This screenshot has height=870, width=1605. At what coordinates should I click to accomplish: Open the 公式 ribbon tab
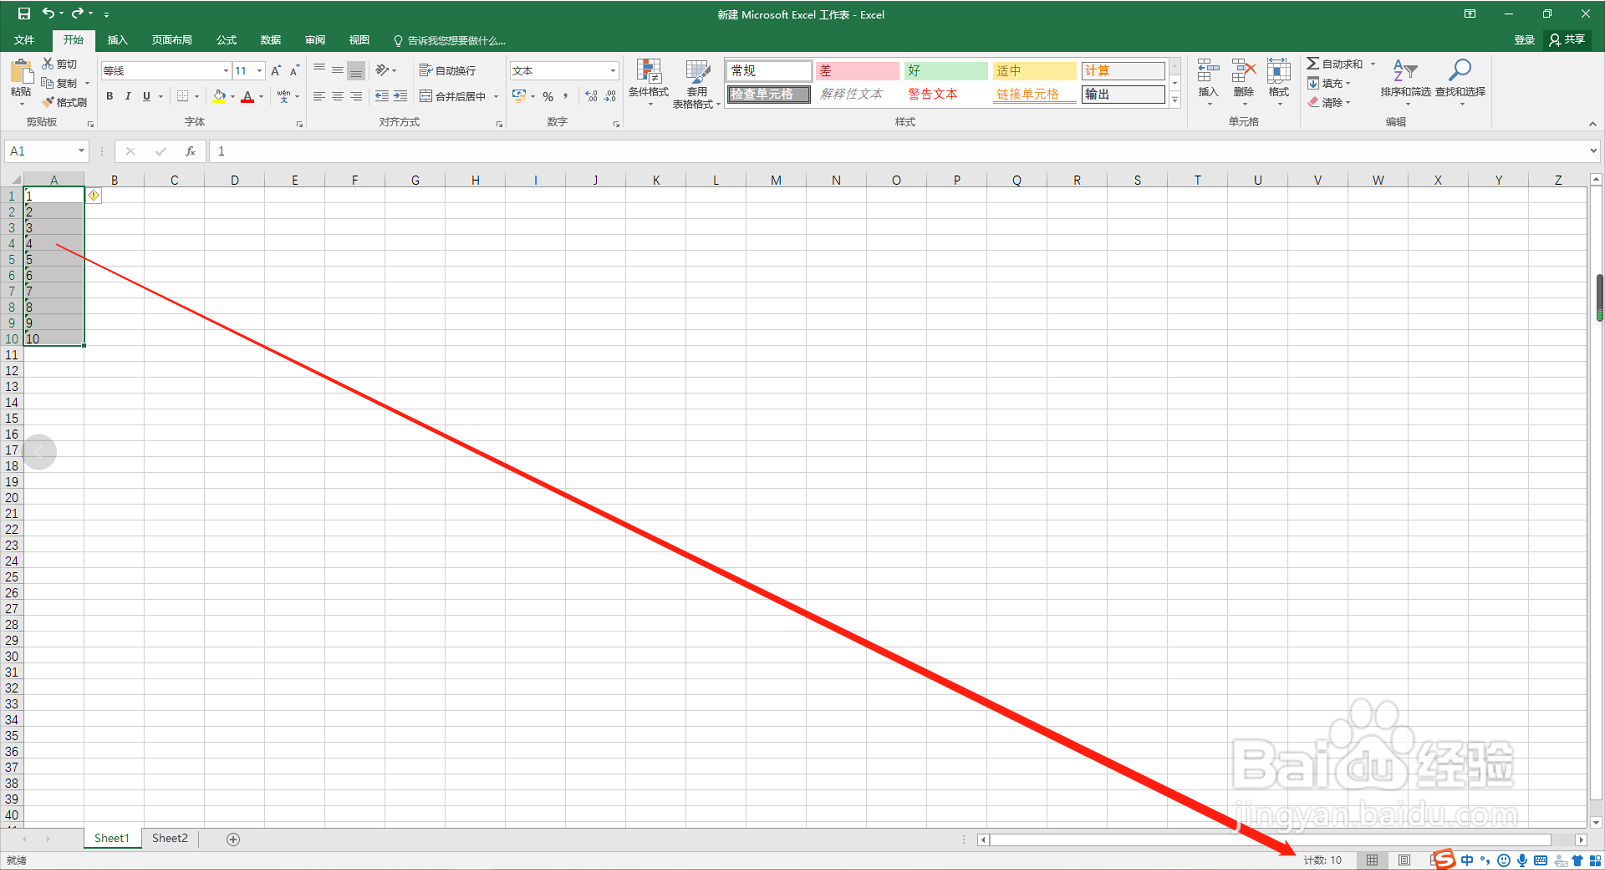(x=227, y=41)
